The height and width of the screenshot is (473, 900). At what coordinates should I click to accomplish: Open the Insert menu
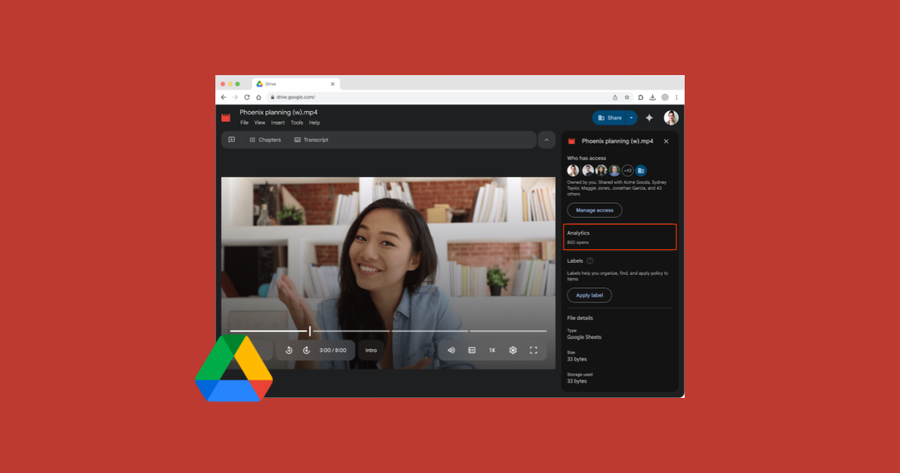point(278,123)
